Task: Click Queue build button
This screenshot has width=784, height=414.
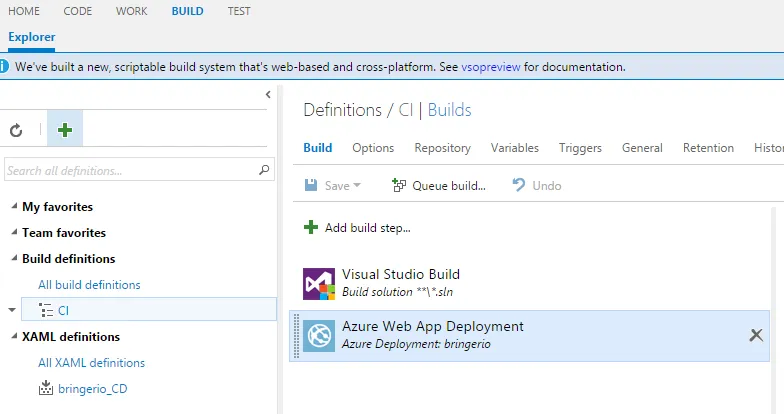Action: point(438,185)
